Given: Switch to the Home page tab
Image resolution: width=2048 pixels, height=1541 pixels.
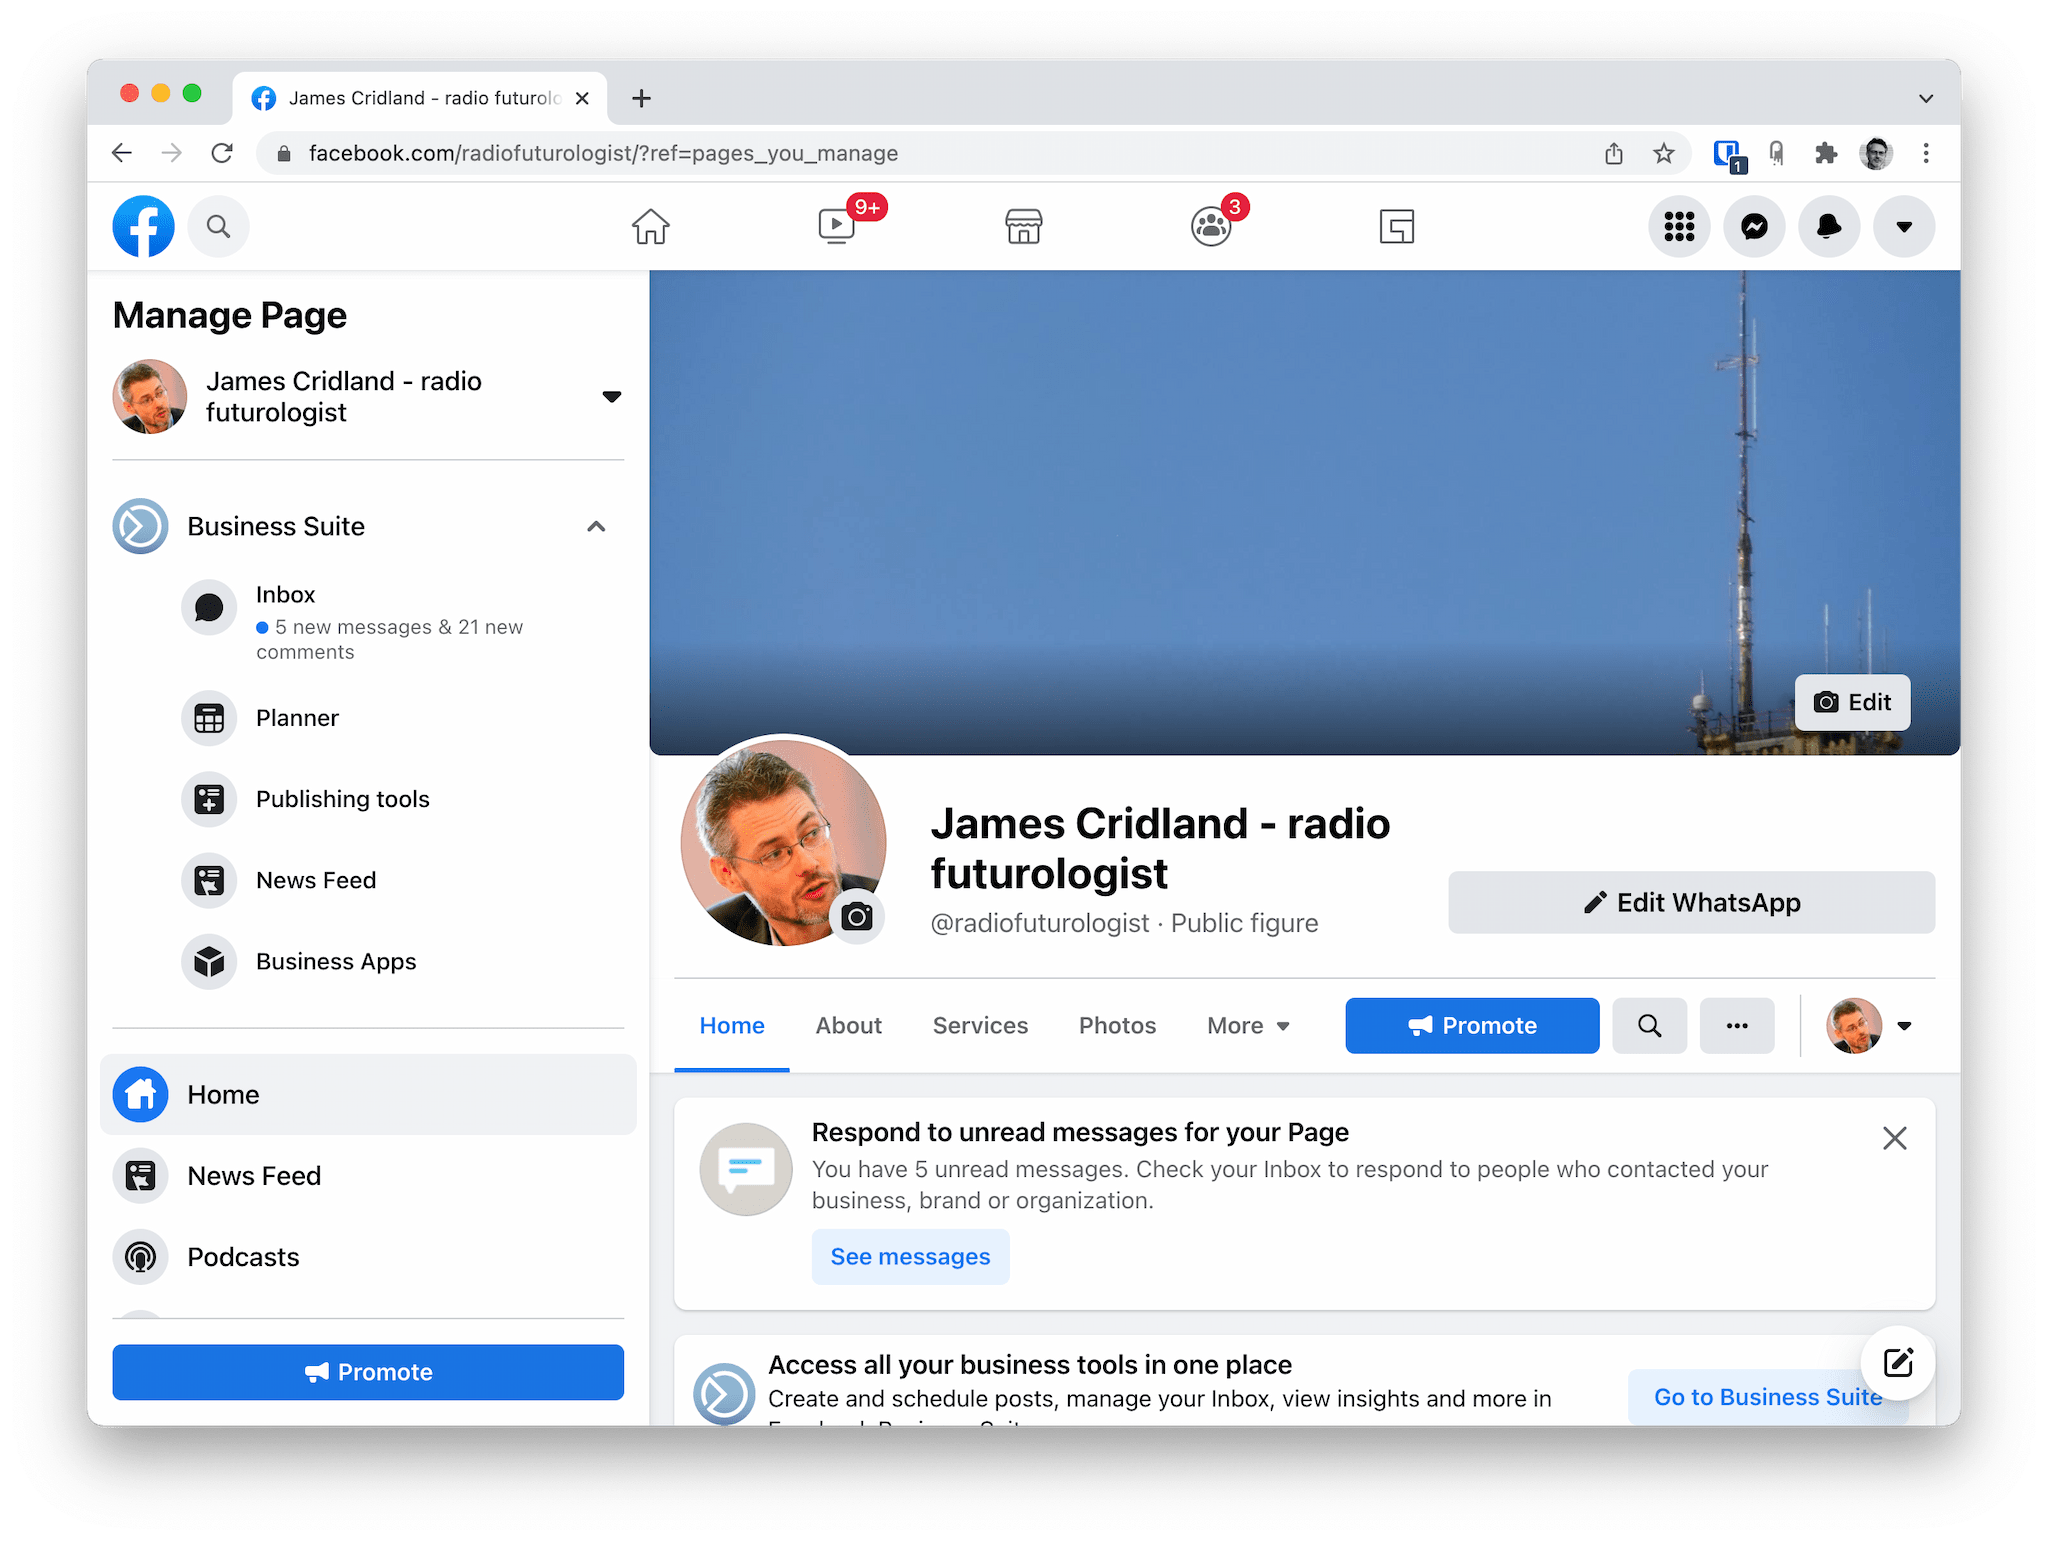Looking at the screenshot, I should (732, 1025).
